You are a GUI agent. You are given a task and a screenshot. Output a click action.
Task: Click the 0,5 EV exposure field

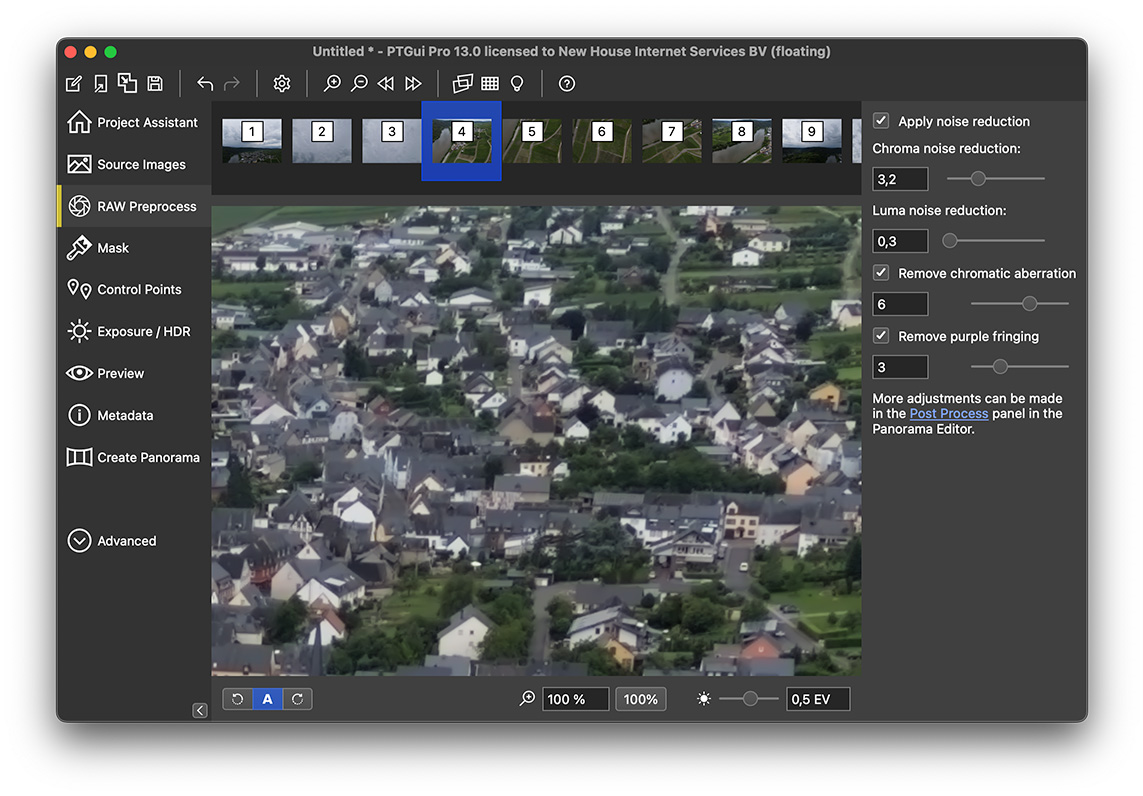(x=818, y=700)
